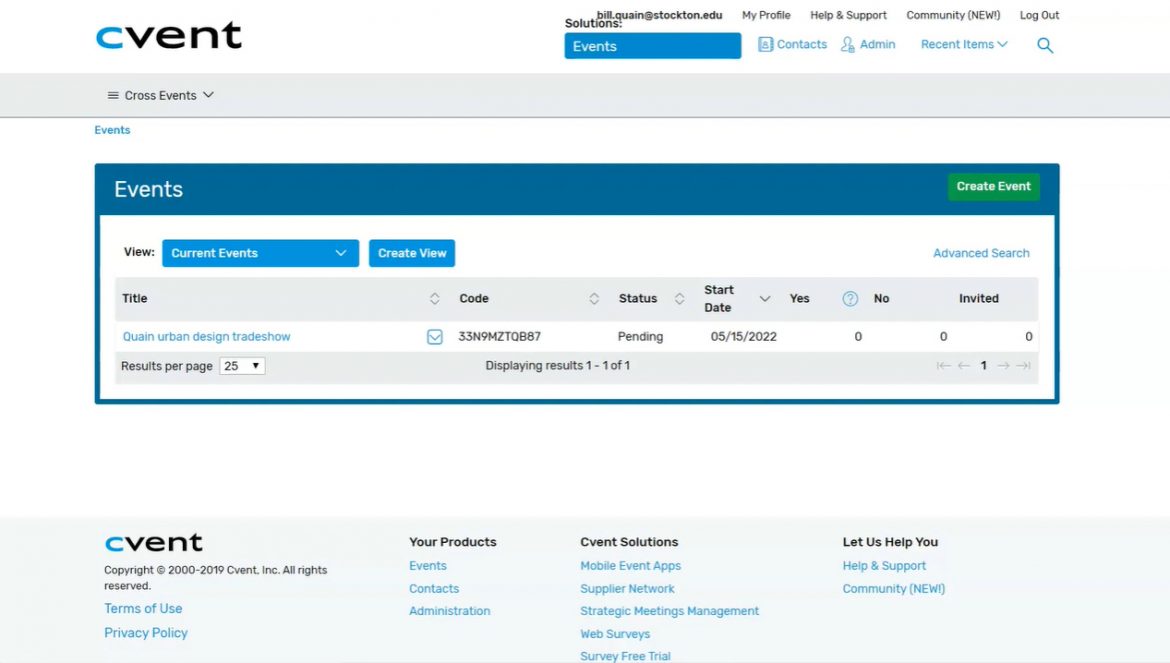This screenshot has height=663, width=1170.
Task: Open Admin via the person icon
Action: [x=846, y=44]
